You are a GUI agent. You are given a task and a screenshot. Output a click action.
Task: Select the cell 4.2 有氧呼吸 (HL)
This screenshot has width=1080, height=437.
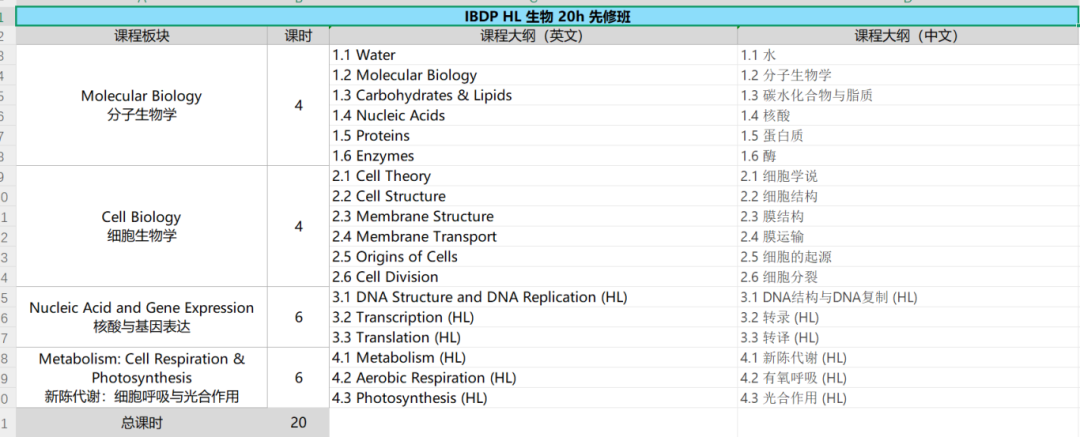click(908, 378)
